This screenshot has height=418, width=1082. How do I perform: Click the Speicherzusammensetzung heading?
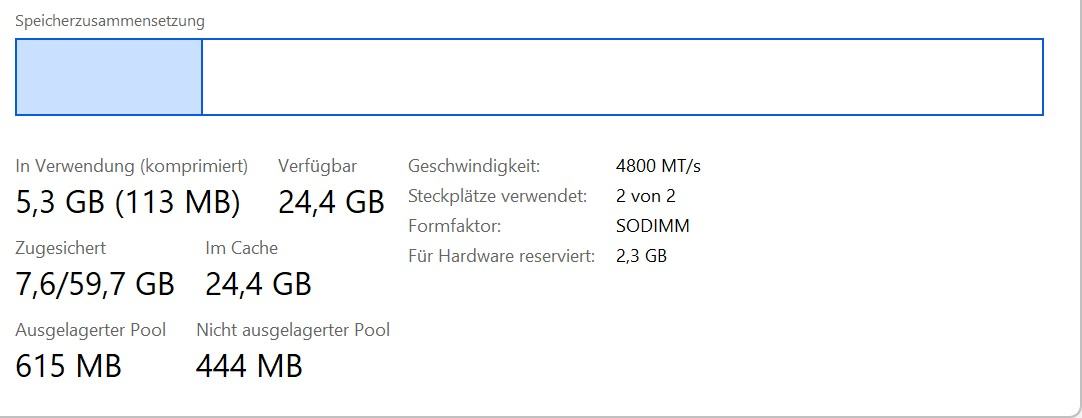110,20
